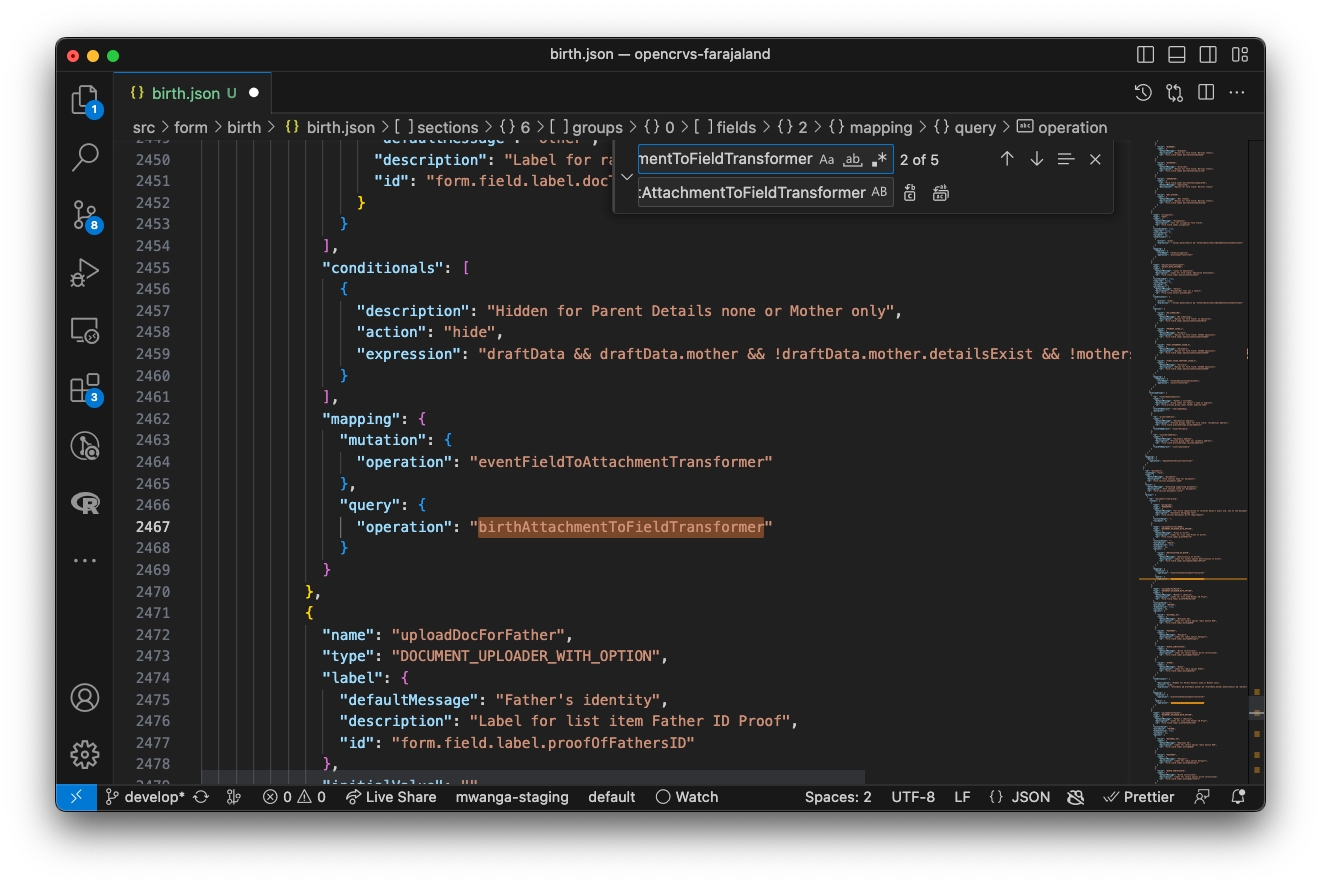Open the Run and Debug view

(x=85, y=272)
